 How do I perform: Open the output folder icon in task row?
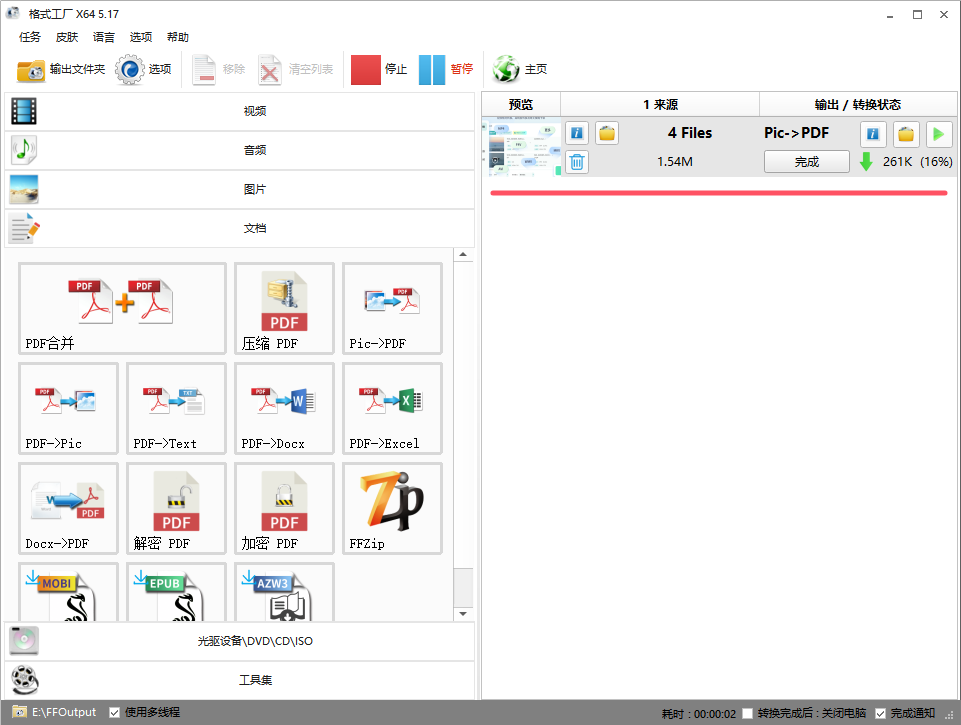pyautogui.click(x=906, y=133)
